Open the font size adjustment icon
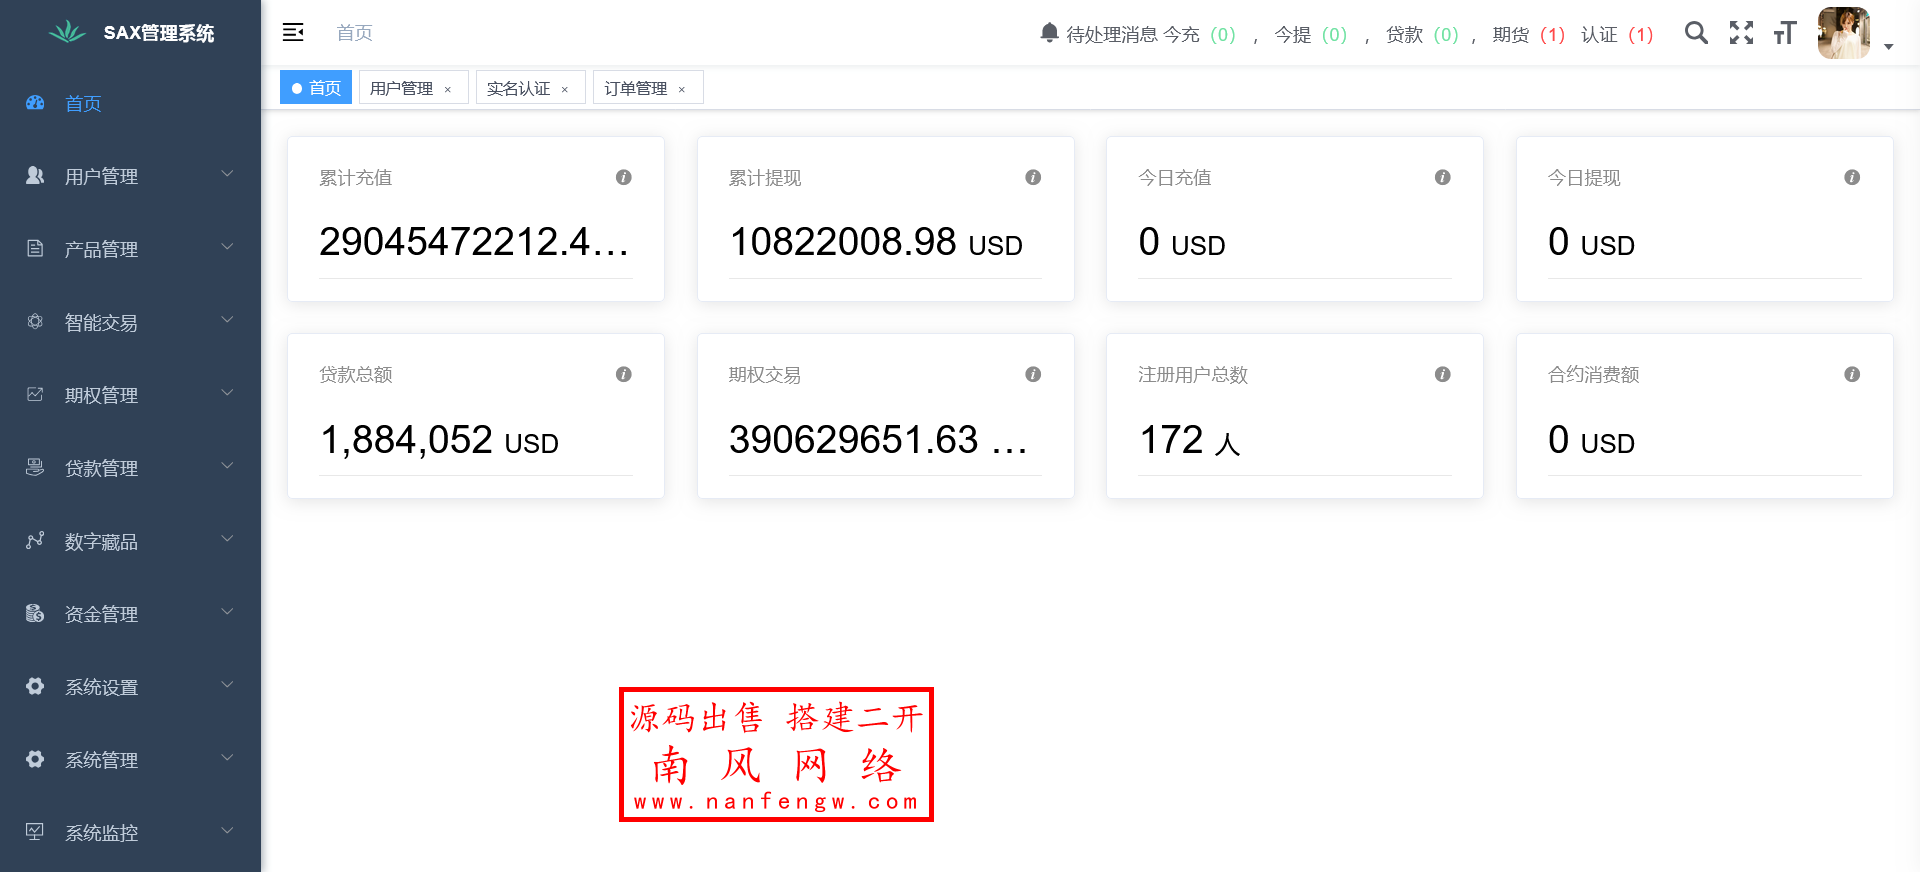The height and width of the screenshot is (872, 1920). (1785, 33)
